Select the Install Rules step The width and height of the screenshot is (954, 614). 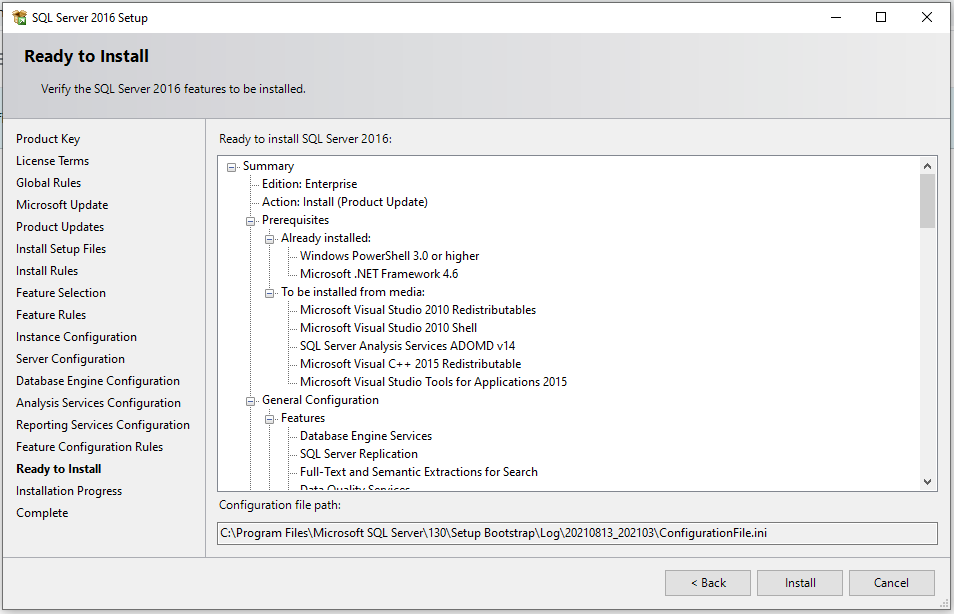point(47,271)
